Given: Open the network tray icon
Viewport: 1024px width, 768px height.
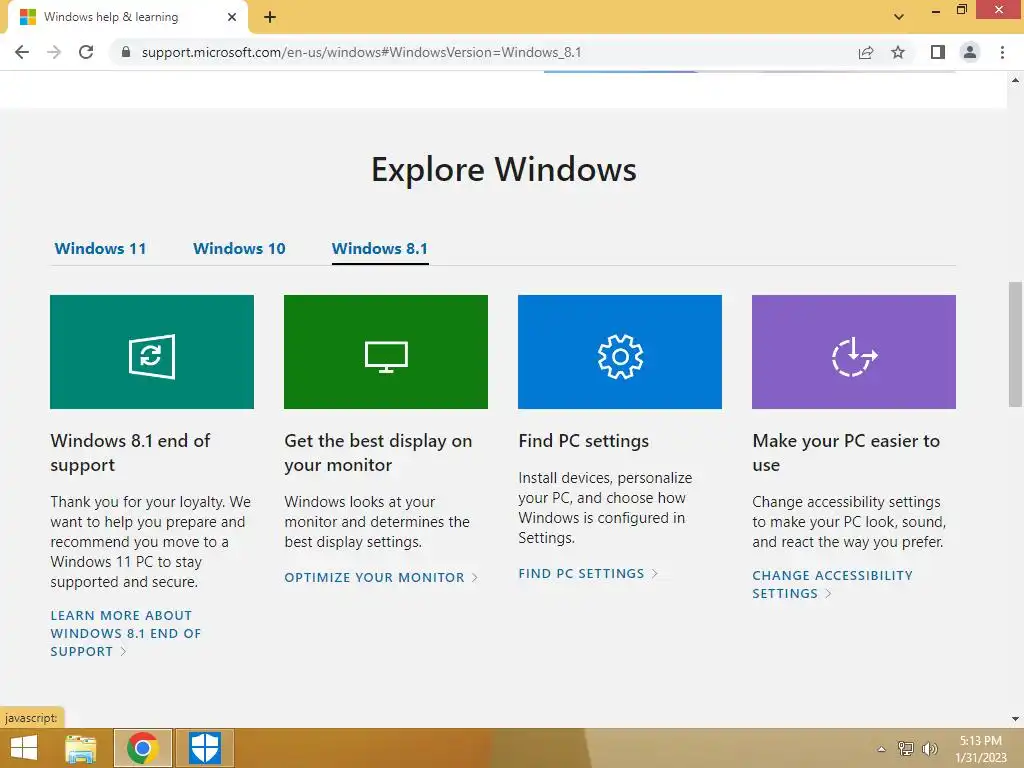Looking at the screenshot, I should 906,749.
